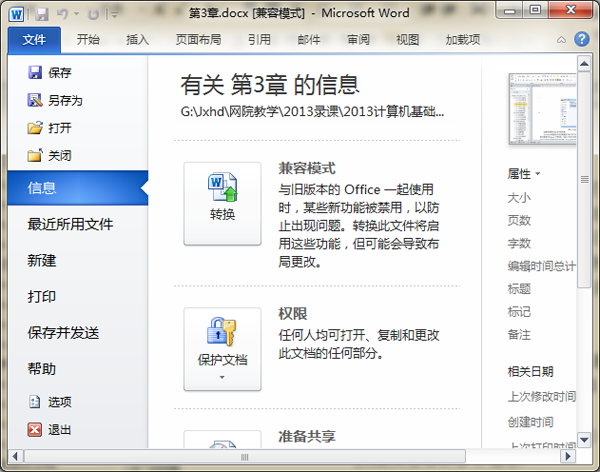Open Customize Quick Access Toolbar dropdown

pos(114,15)
